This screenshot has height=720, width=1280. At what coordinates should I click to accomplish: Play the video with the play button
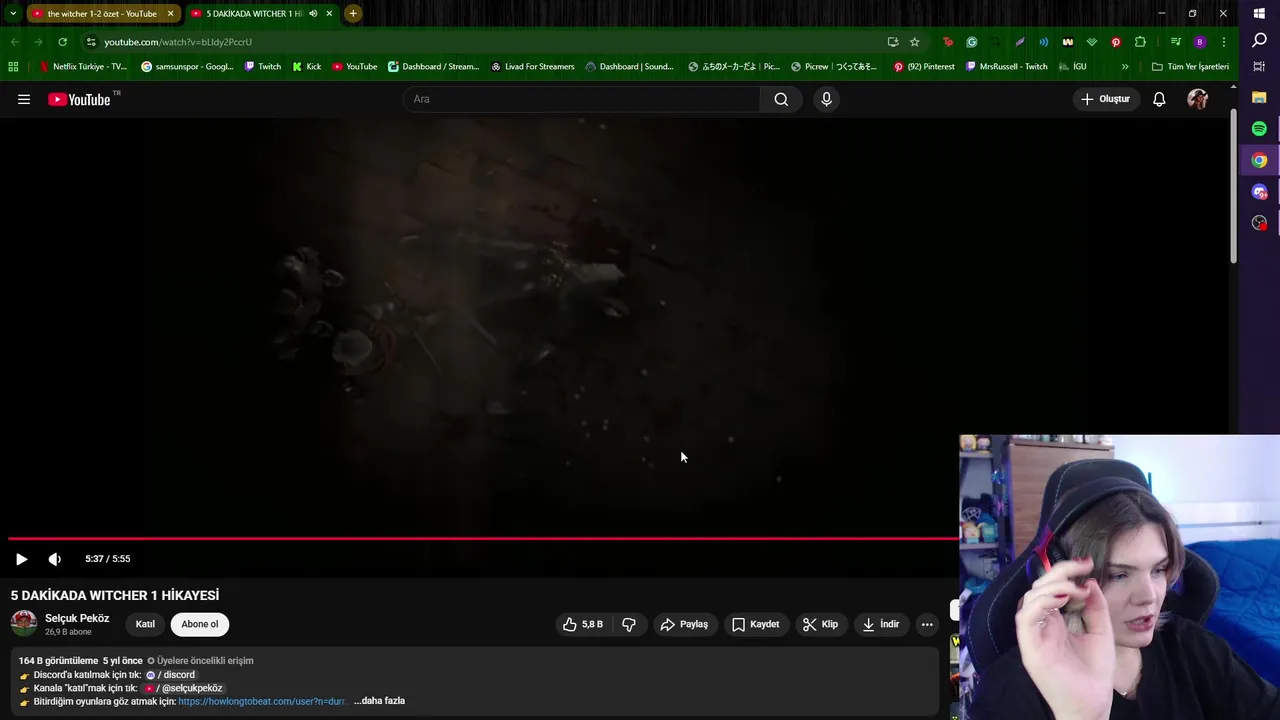pos(21,559)
